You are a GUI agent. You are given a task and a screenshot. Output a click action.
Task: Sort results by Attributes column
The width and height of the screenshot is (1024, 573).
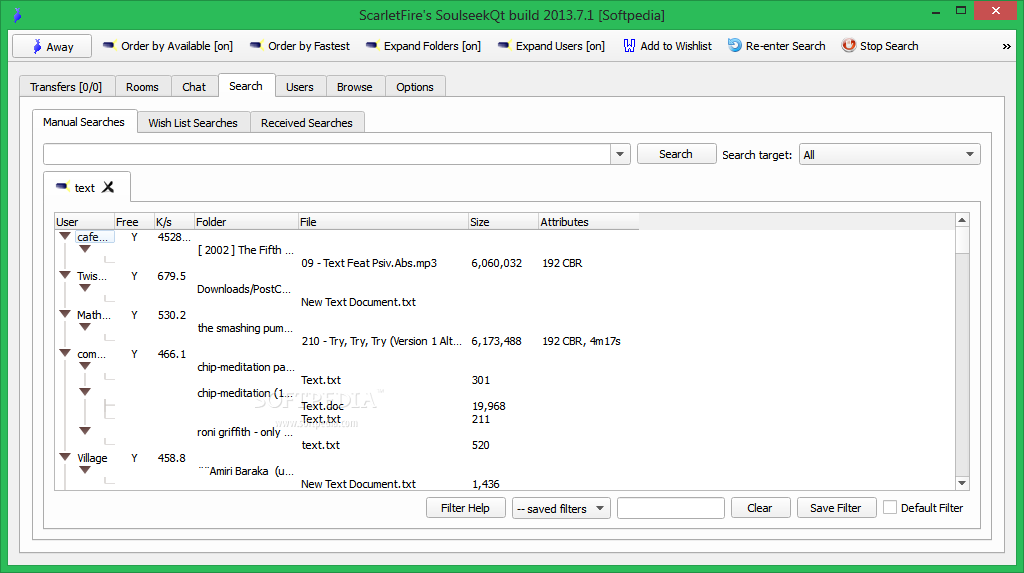(588, 221)
